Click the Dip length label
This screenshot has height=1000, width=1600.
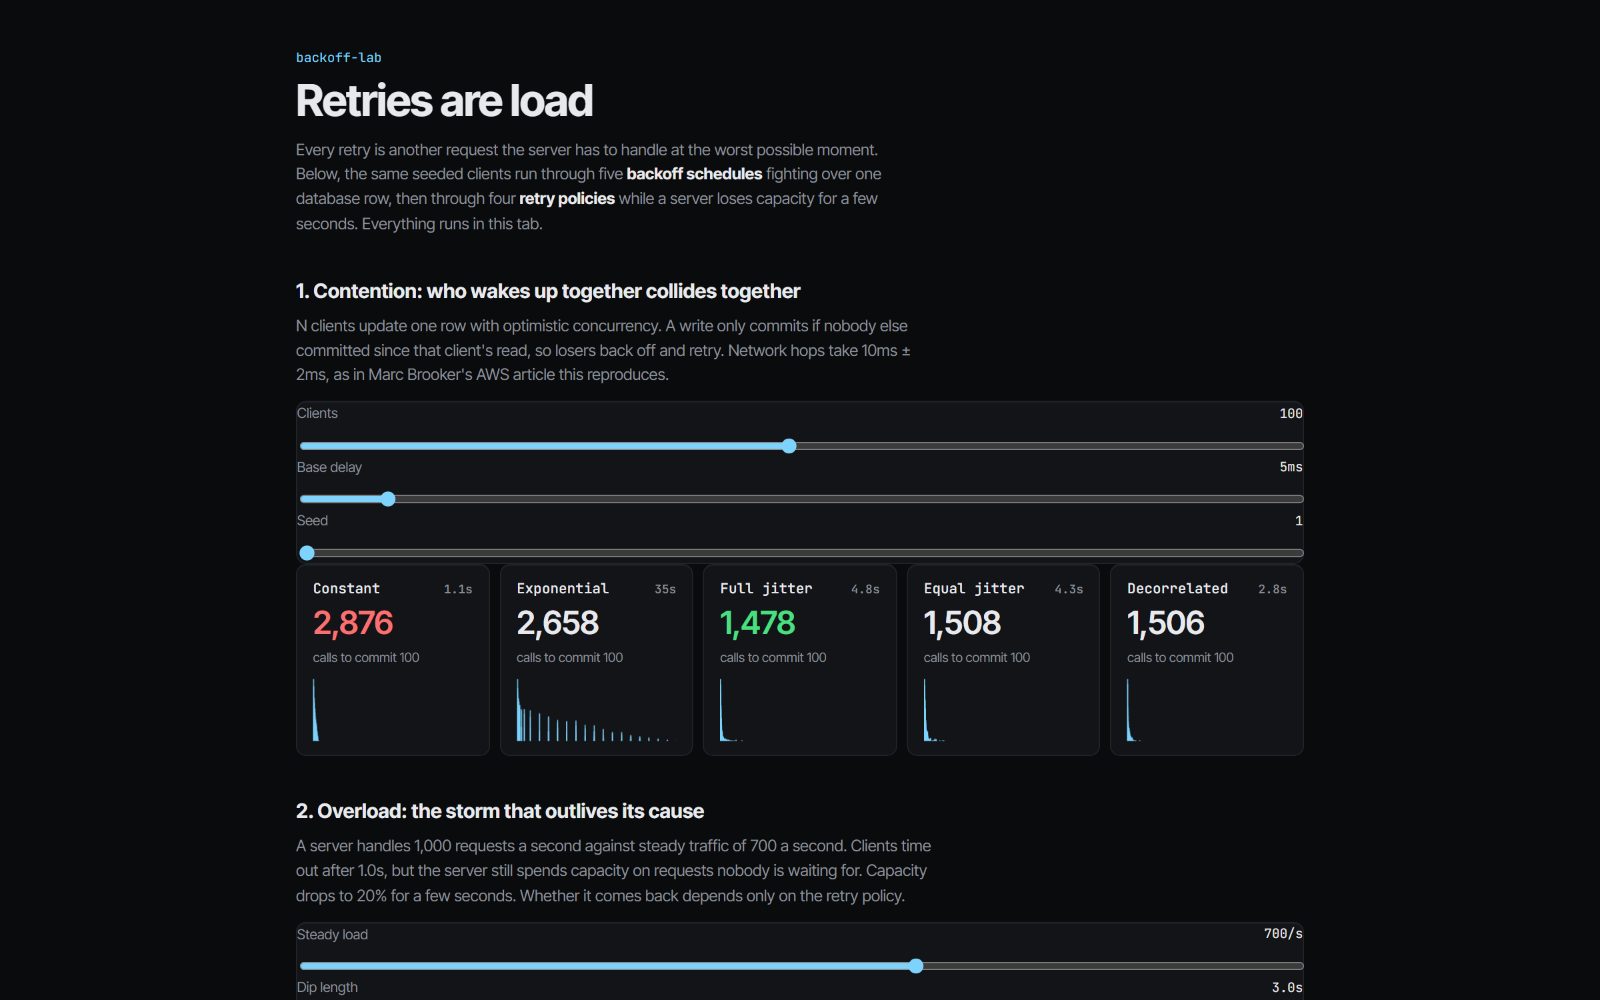327,988
